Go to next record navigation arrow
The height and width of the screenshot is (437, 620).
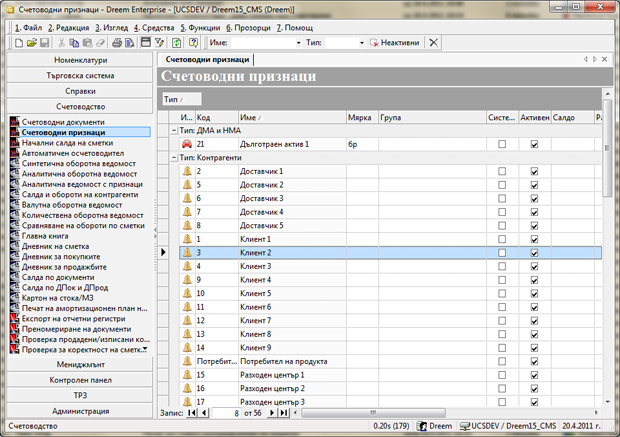point(272,413)
